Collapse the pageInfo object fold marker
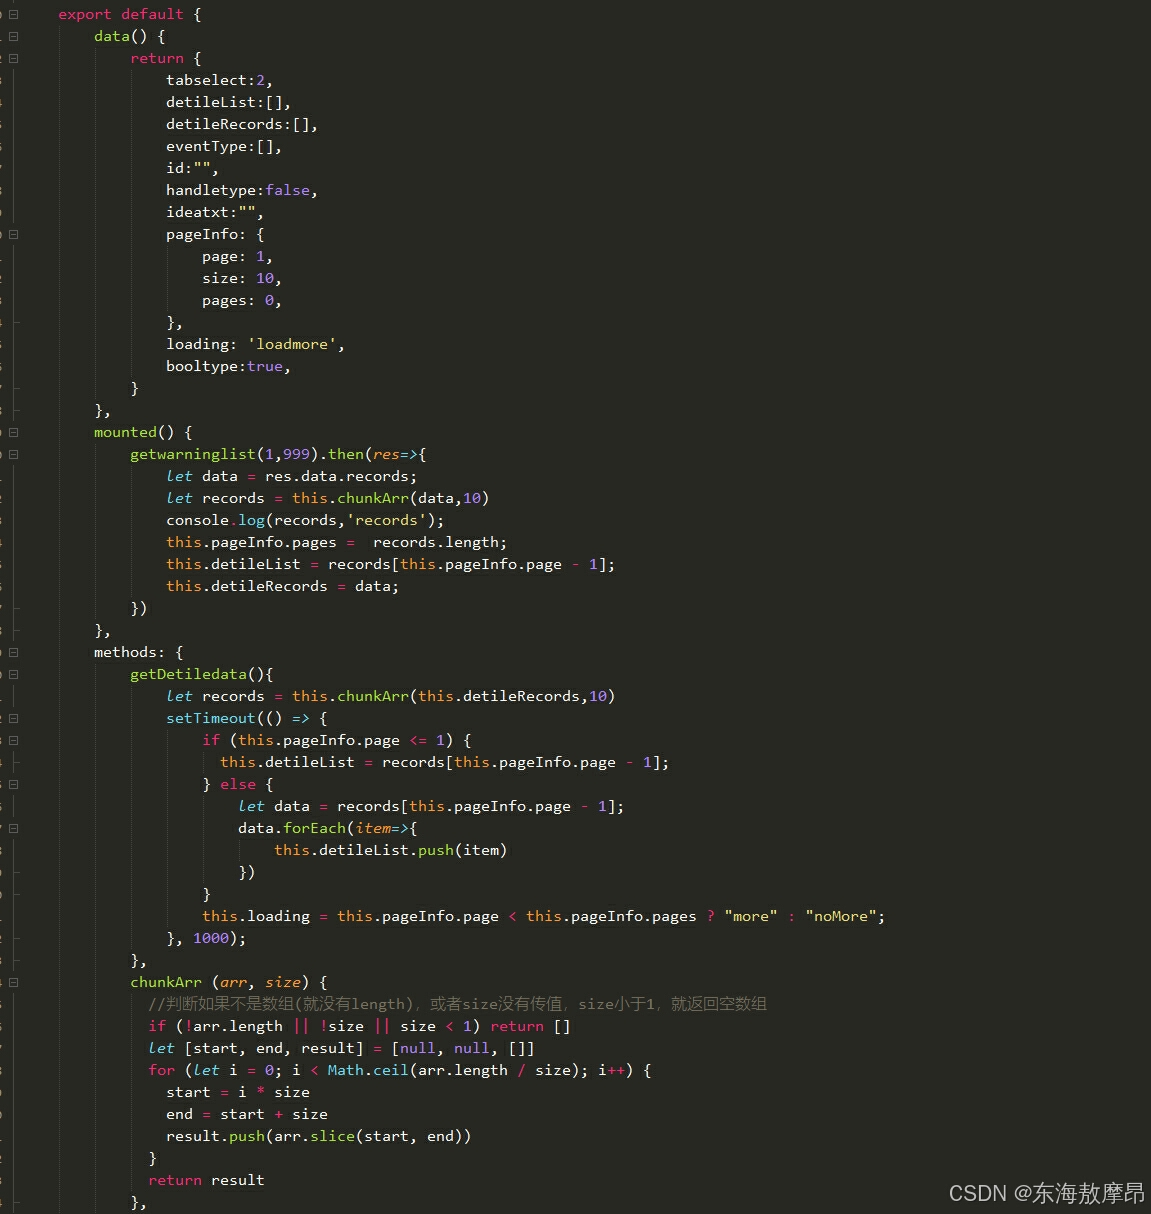The height and width of the screenshot is (1214, 1151). [x=13, y=234]
